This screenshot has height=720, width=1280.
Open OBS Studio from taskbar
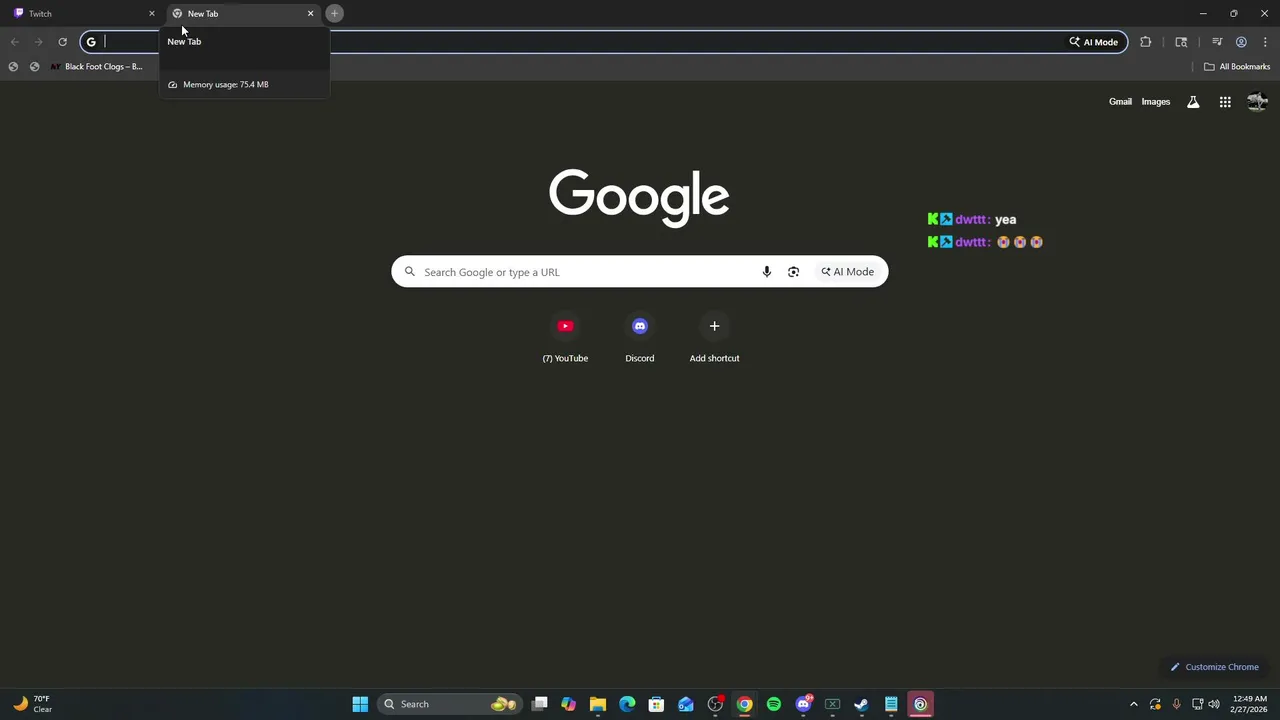715,704
